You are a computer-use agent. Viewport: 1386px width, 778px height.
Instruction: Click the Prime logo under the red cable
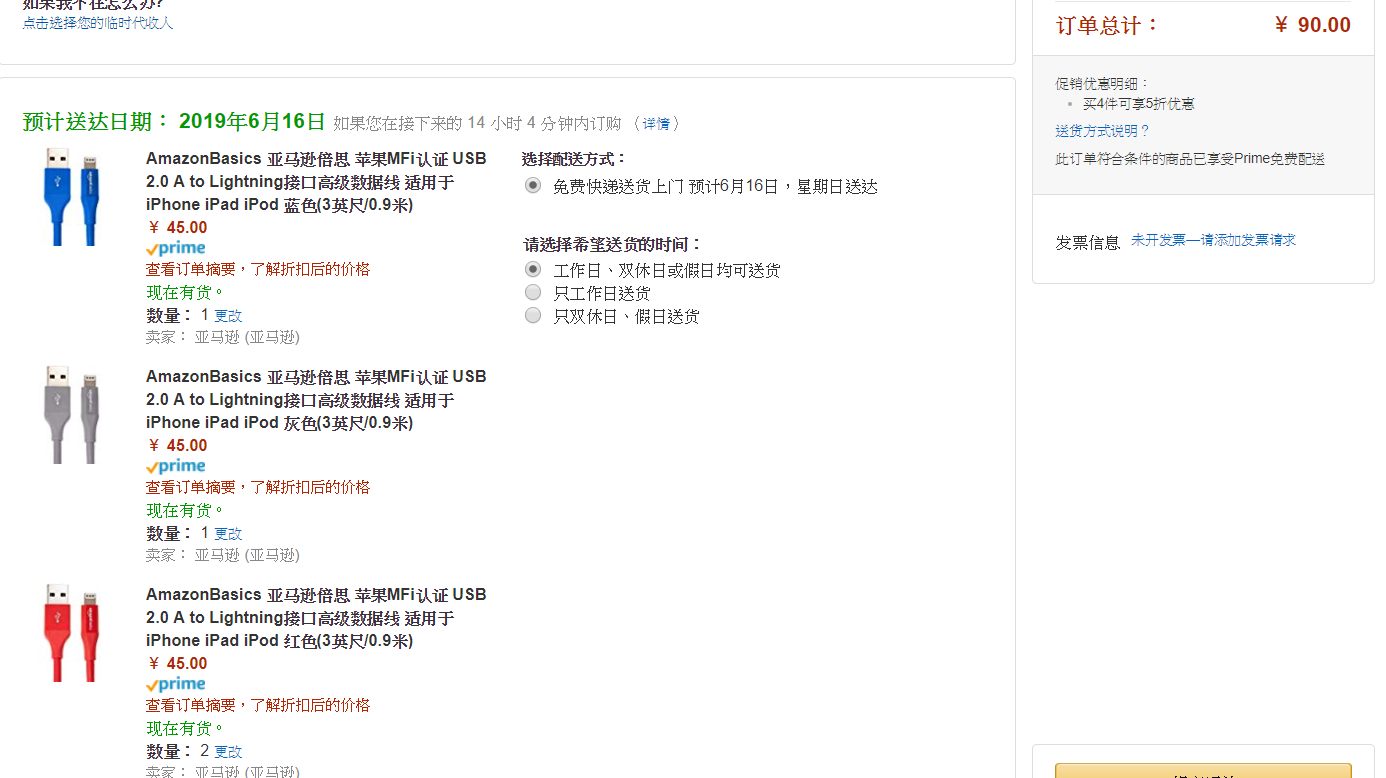(176, 684)
